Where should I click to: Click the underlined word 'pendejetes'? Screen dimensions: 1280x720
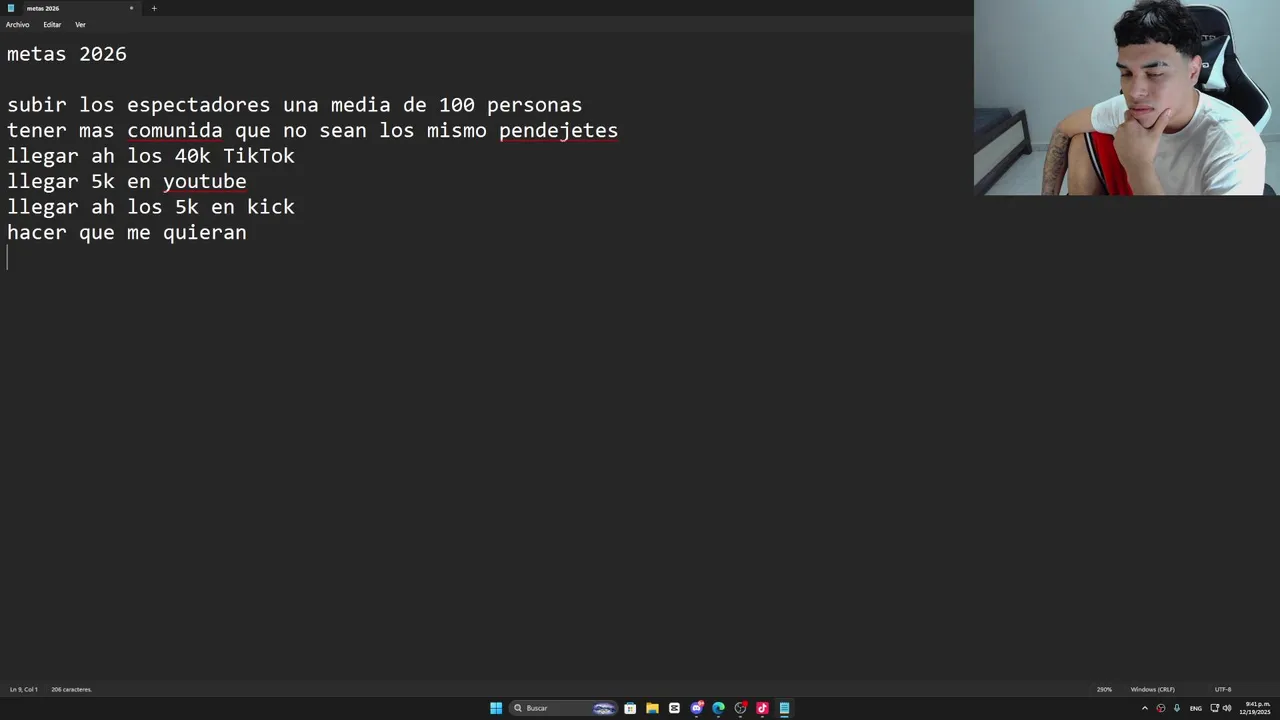(558, 131)
